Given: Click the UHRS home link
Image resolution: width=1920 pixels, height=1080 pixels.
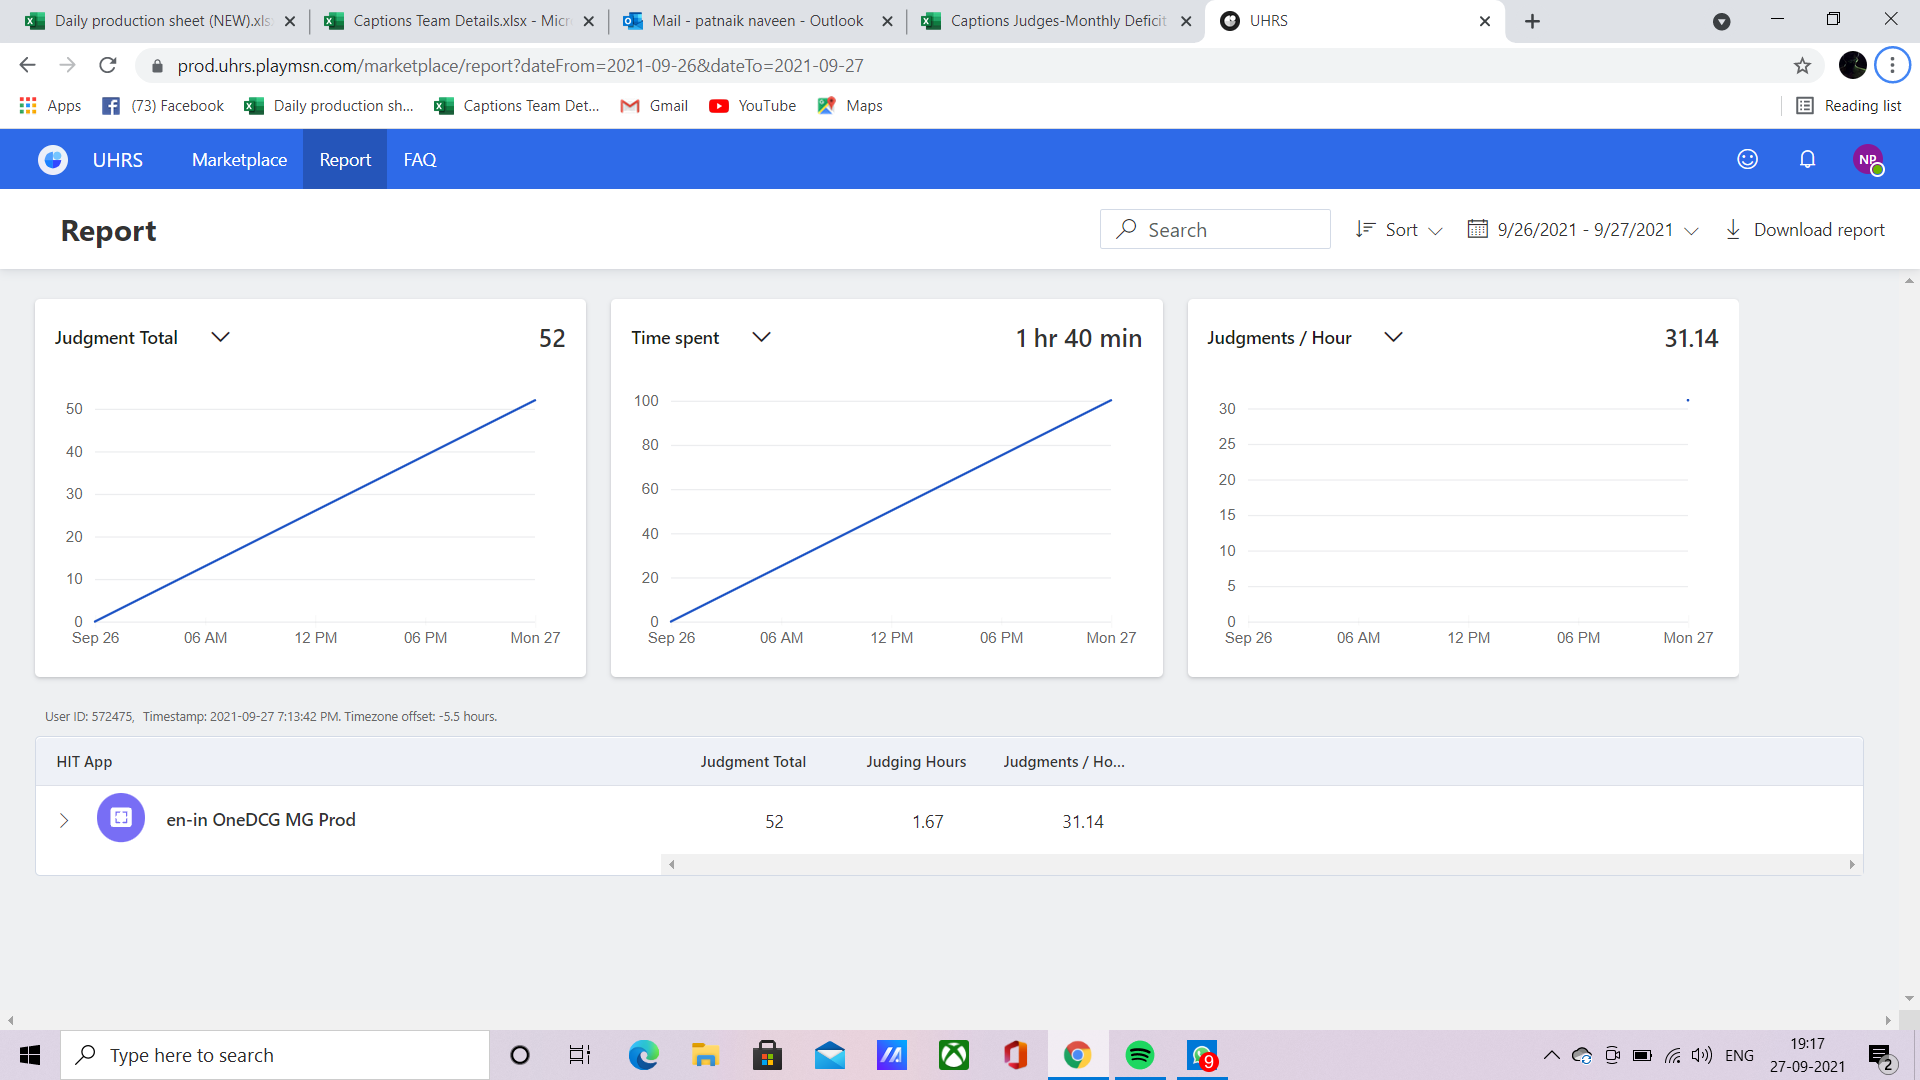Looking at the screenshot, I should 117,160.
